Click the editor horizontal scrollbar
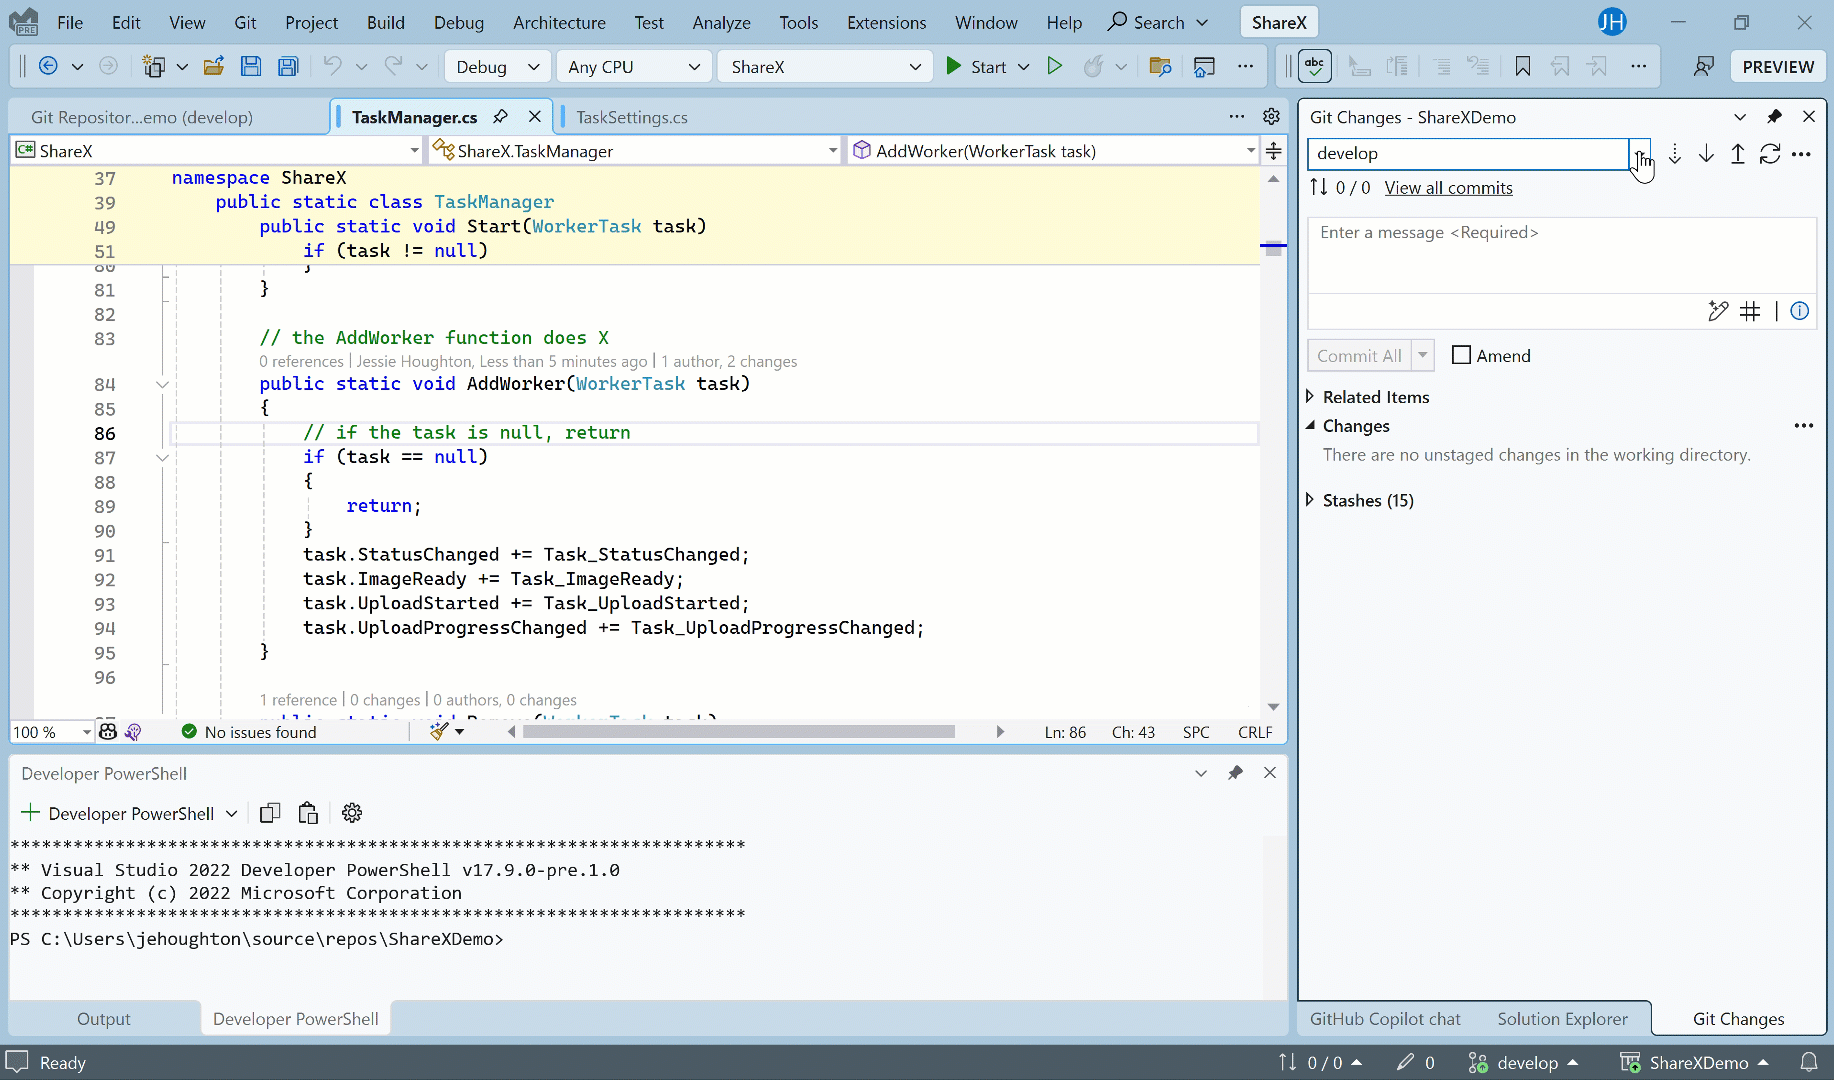The image size is (1834, 1080). [738, 732]
